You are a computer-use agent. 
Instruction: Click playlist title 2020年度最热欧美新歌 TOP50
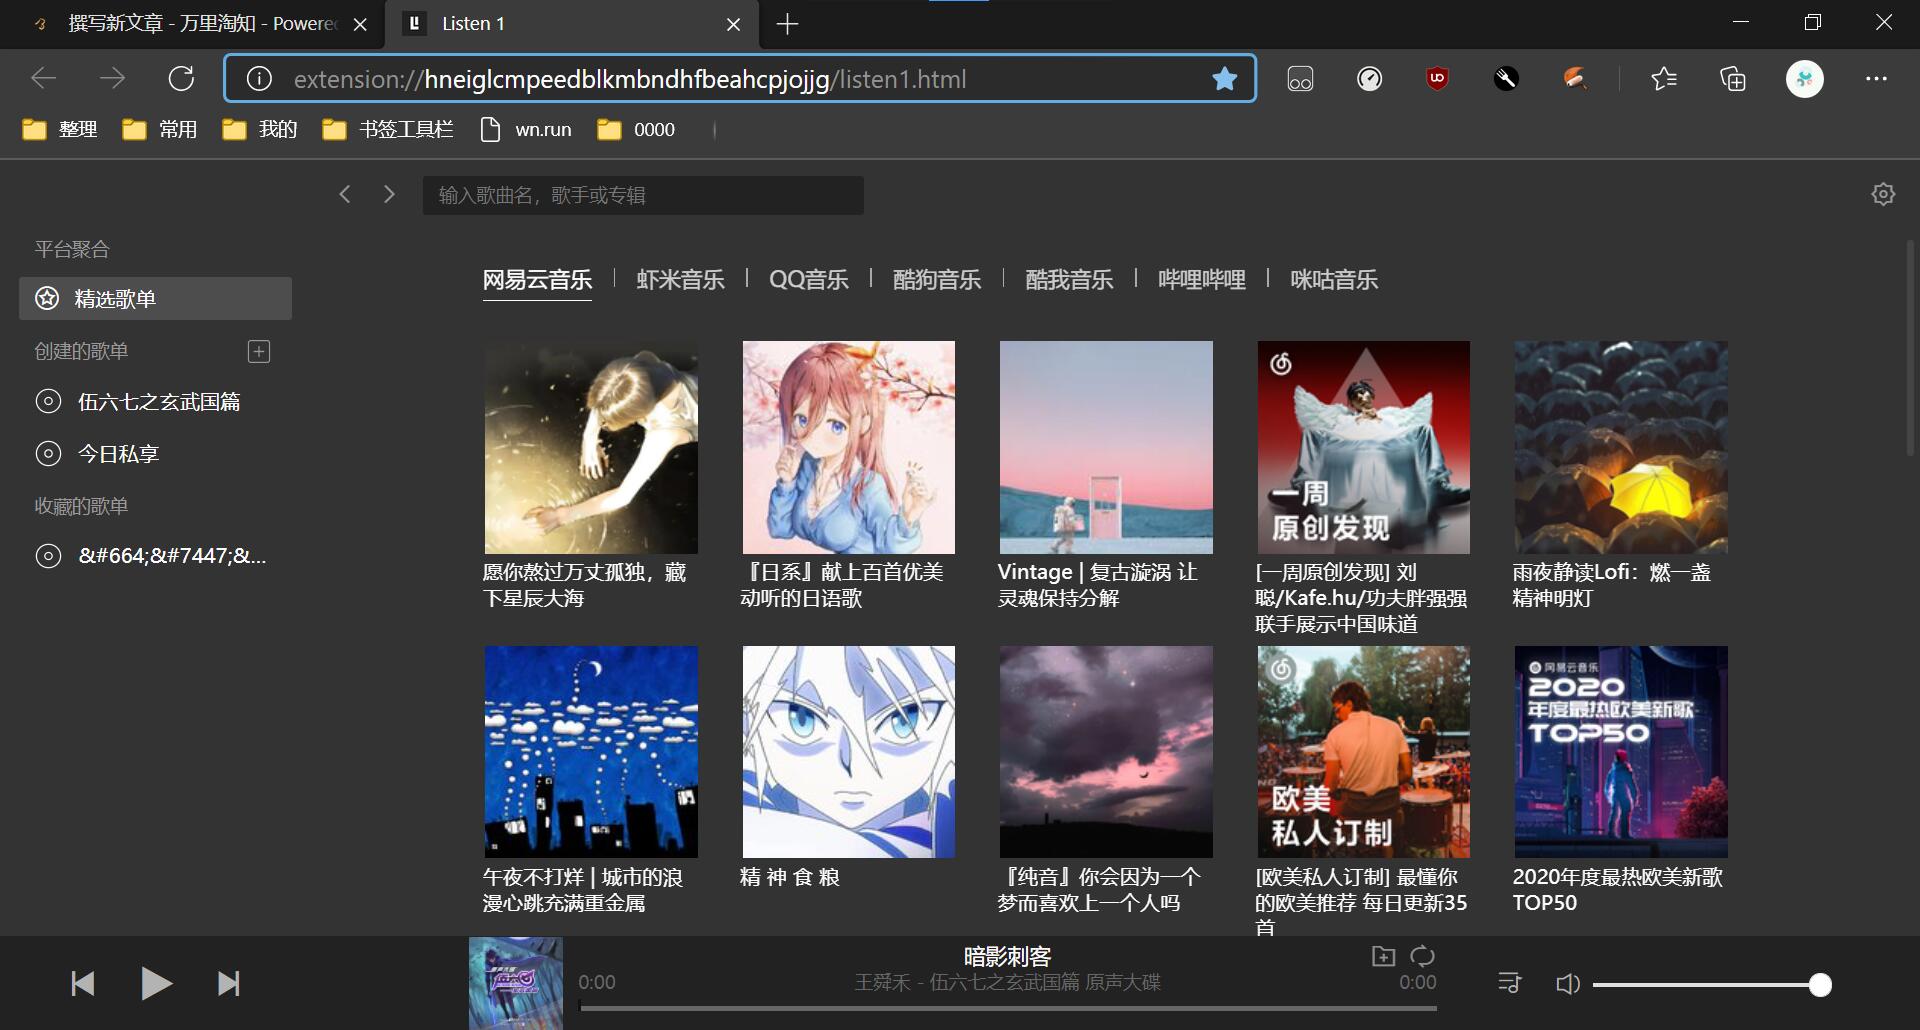[x=1617, y=890]
